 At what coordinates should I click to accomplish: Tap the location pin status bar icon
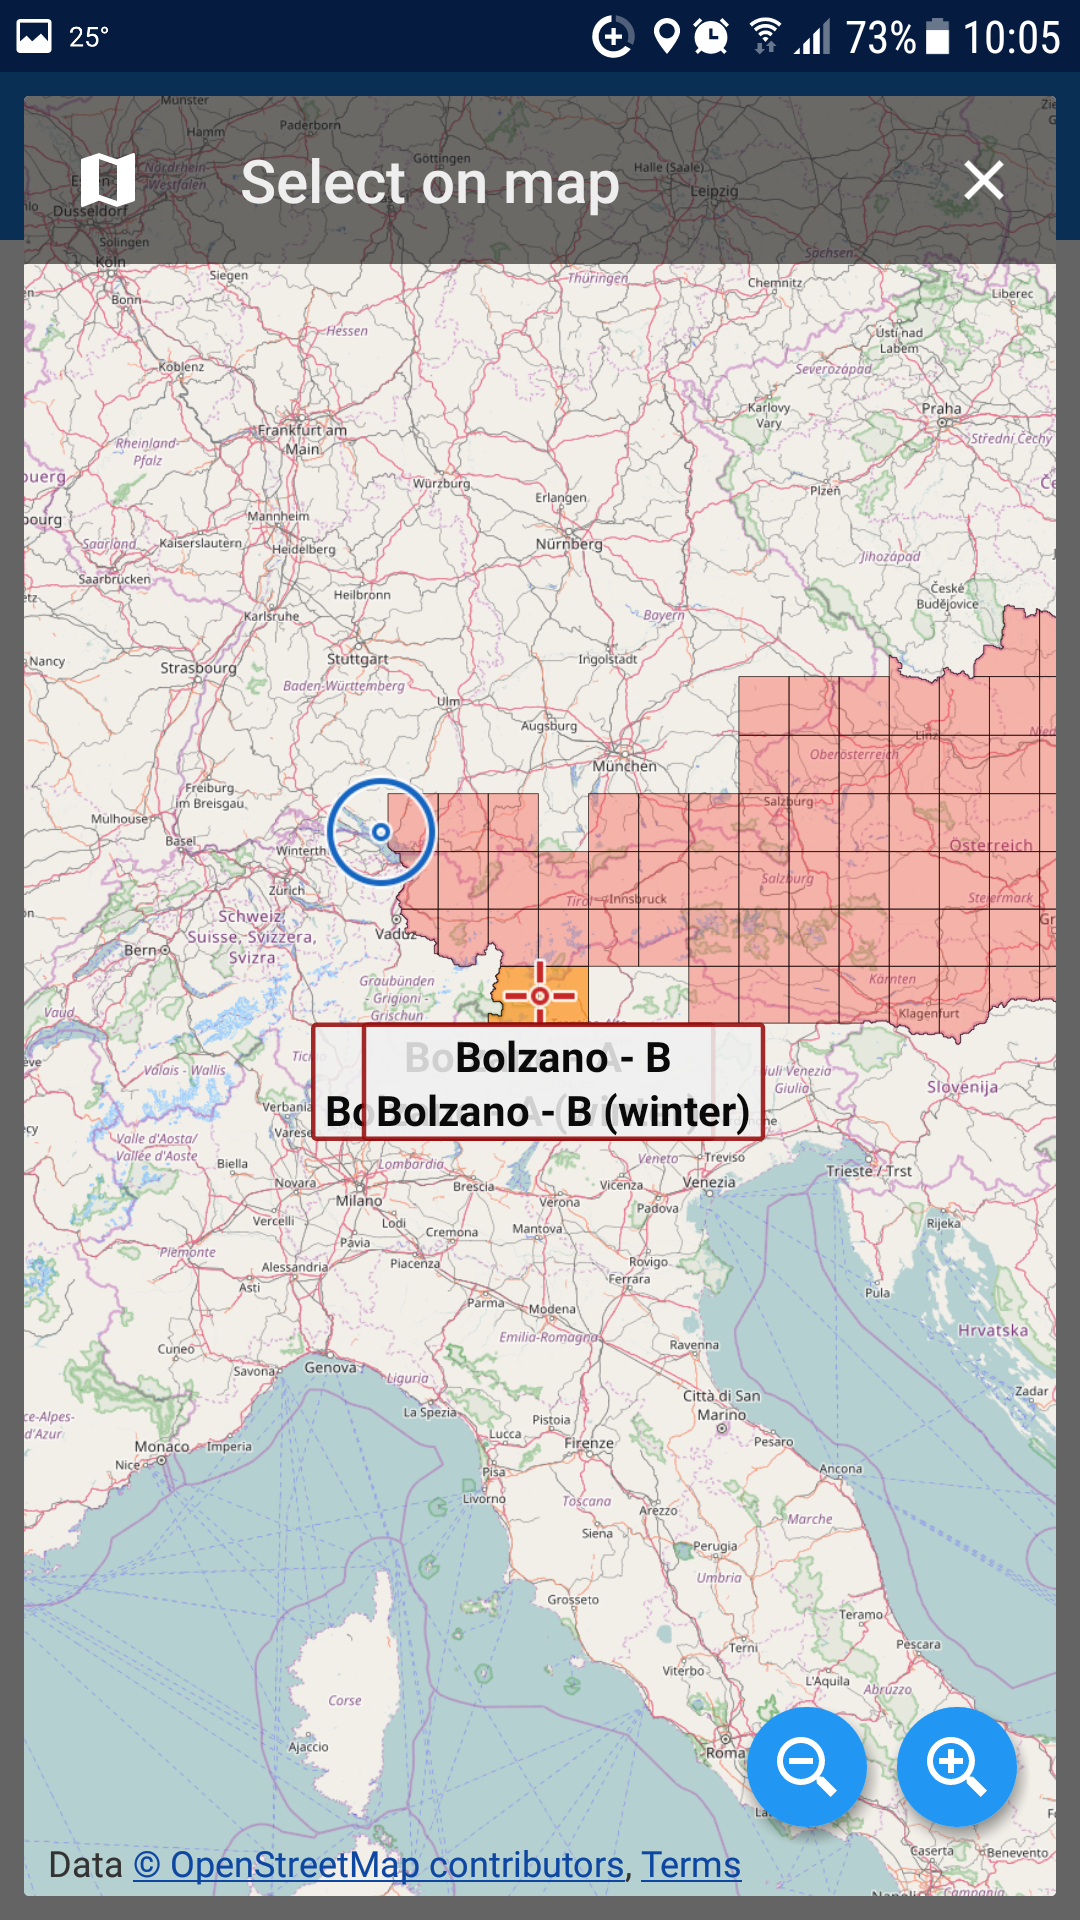point(666,37)
